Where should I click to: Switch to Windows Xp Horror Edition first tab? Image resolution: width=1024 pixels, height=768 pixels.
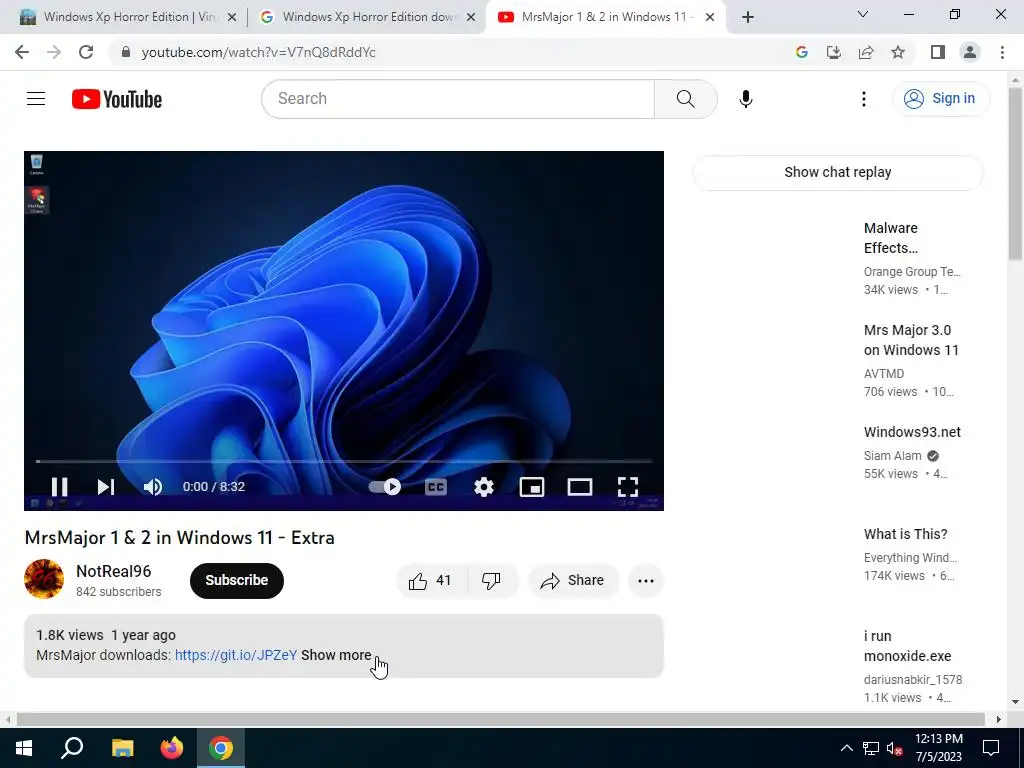[x=128, y=17]
